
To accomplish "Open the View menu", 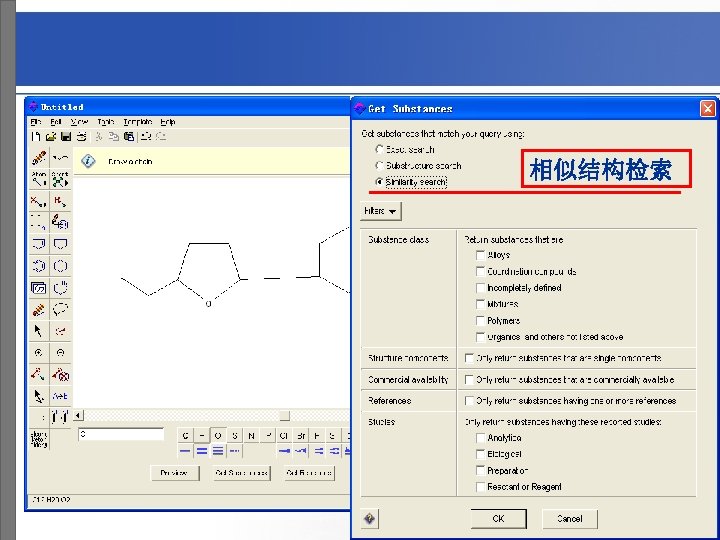I will 79,122.
